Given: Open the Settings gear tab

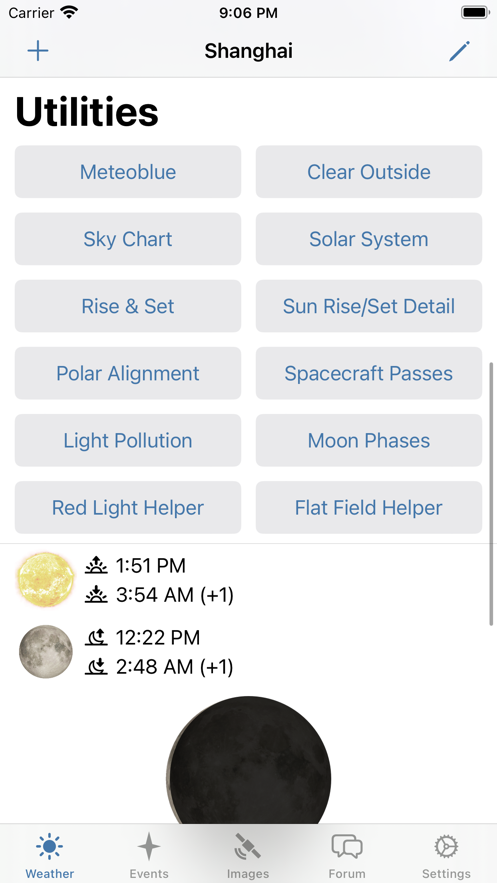Looking at the screenshot, I should pos(446,855).
